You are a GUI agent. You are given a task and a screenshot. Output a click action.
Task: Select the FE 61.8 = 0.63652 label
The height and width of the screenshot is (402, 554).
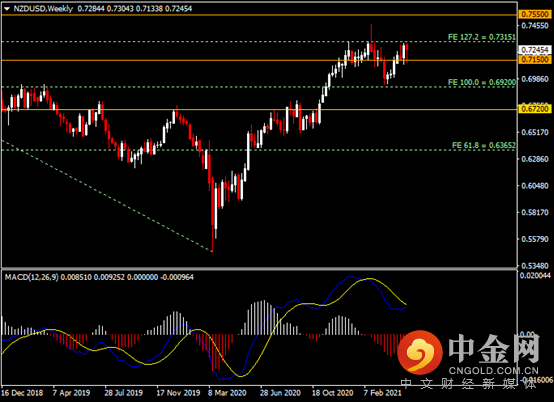pyautogui.click(x=484, y=145)
